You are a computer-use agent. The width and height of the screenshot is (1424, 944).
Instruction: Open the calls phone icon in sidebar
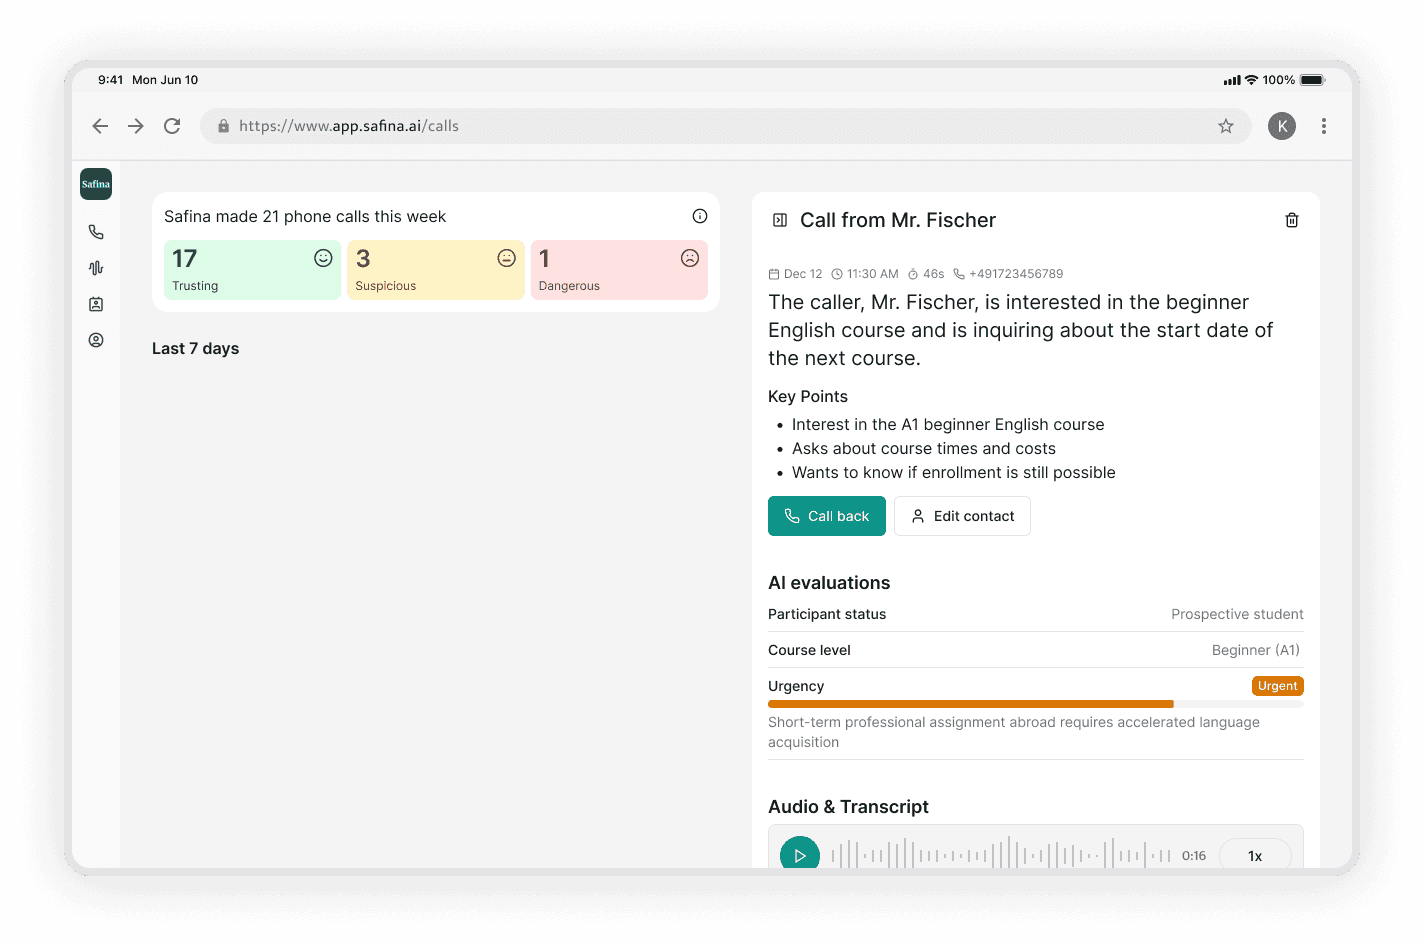coord(96,232)
